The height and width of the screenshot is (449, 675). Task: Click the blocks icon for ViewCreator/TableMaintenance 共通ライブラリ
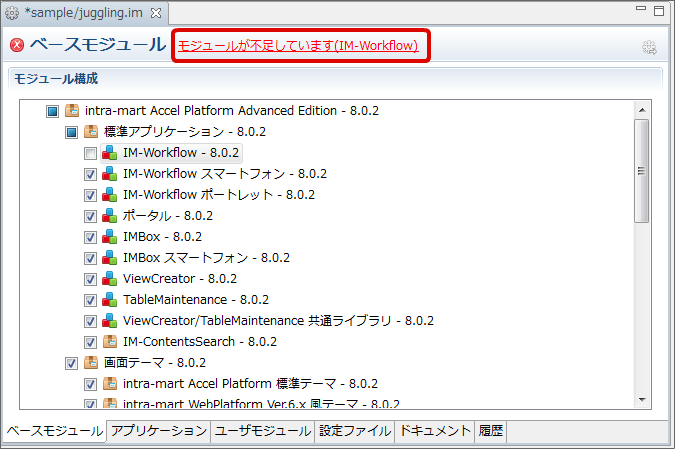(x=110, y=321)
